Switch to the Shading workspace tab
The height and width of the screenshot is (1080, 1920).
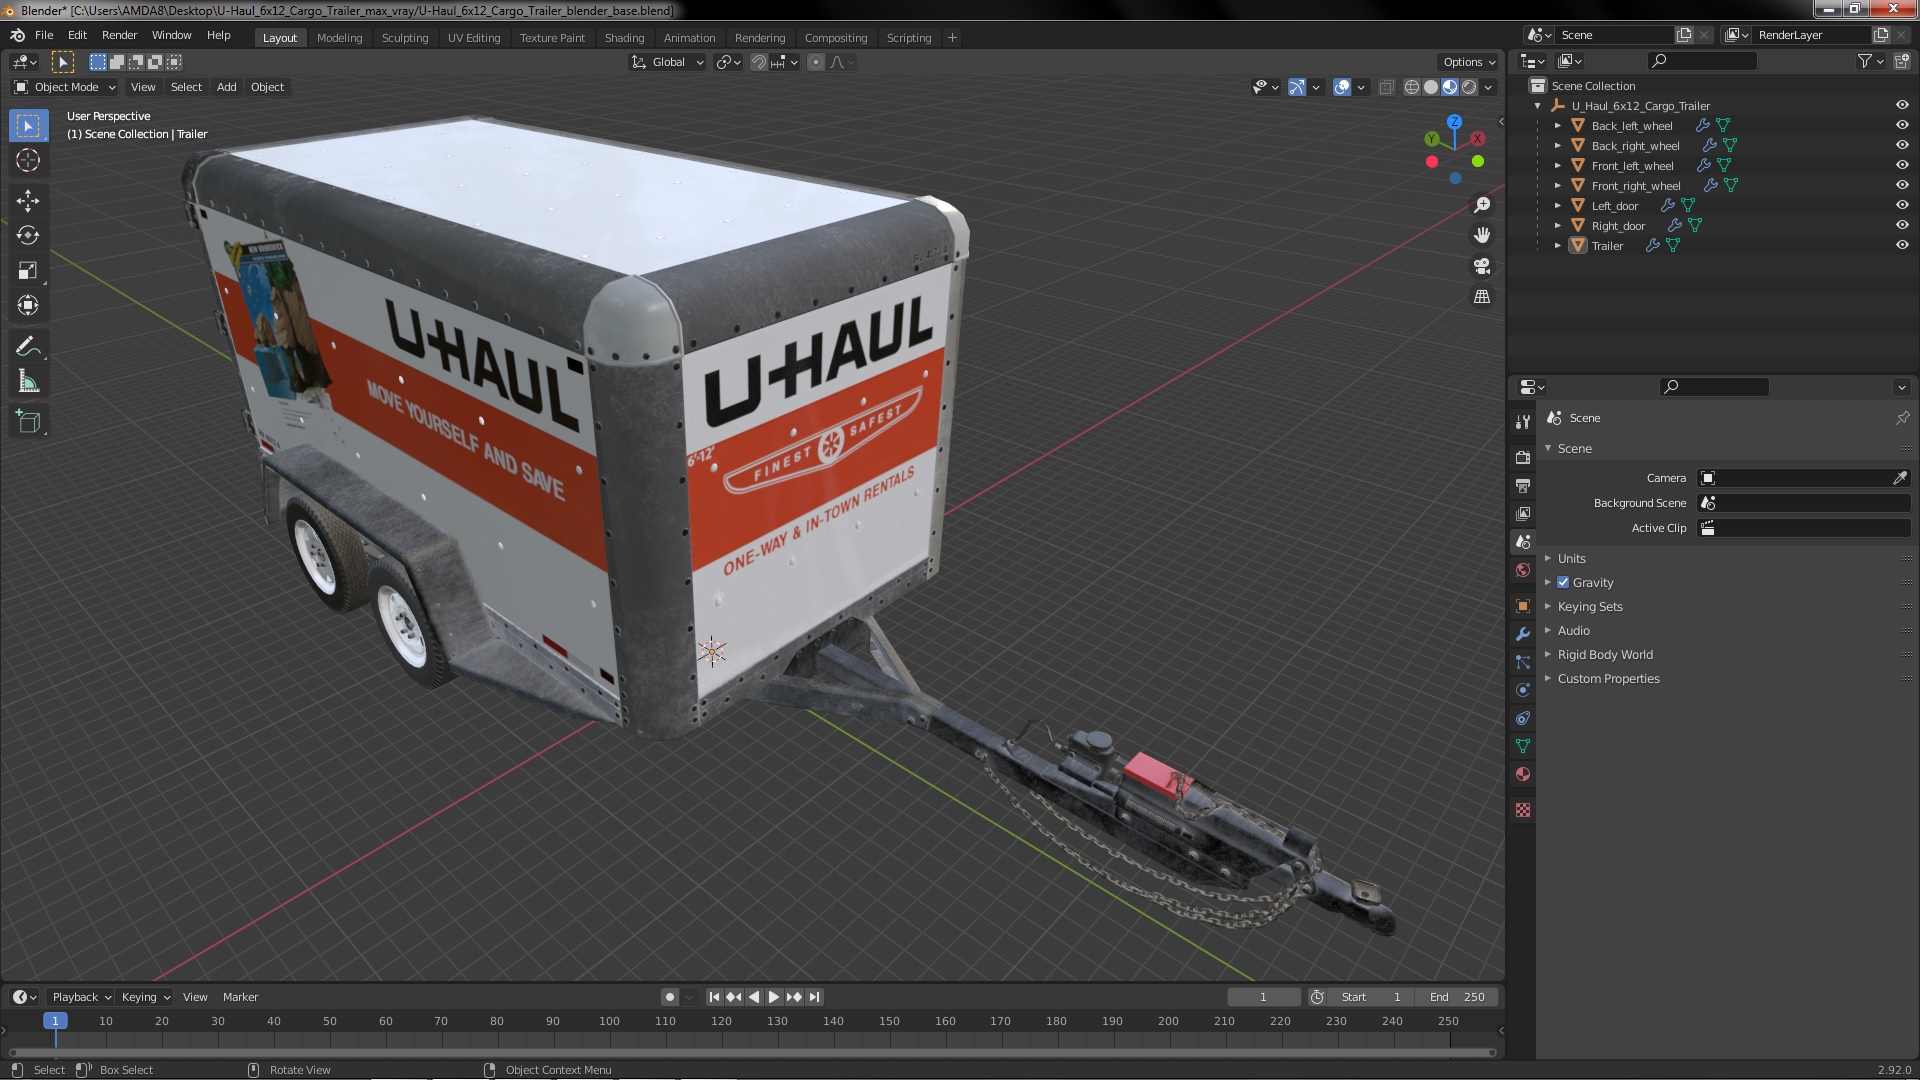pyautogui.click(x=624, y=38)
